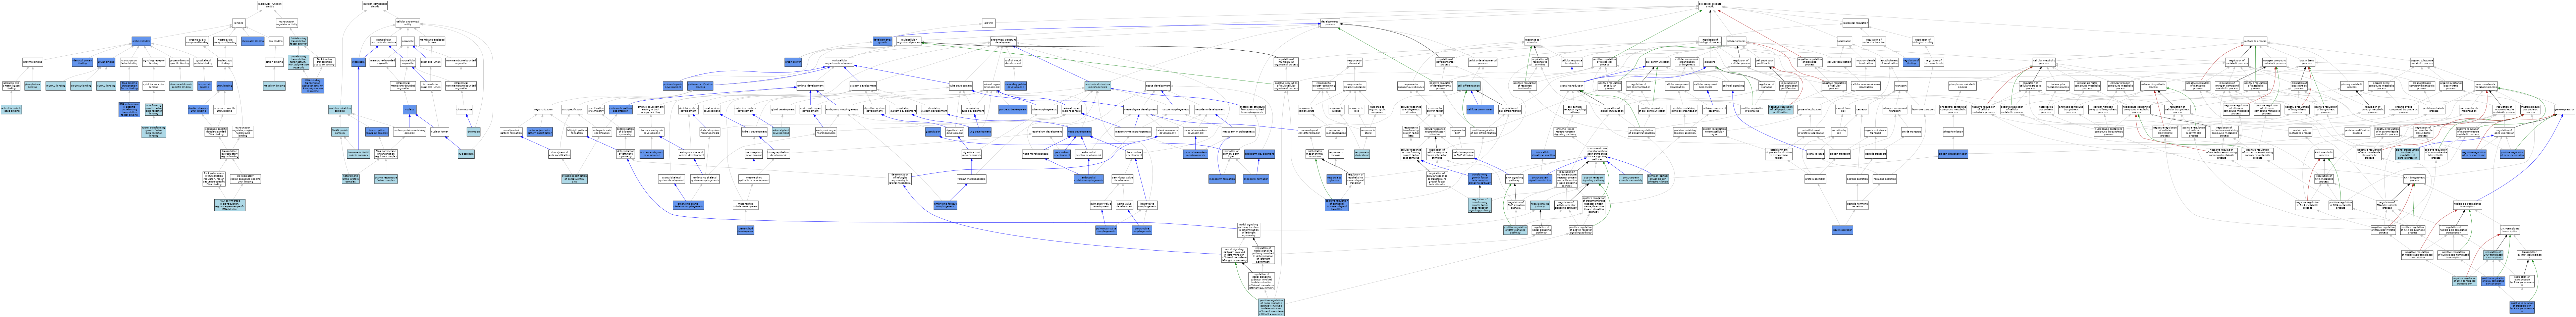Select the 'cytoskeletal protein binding' node
The height and width of the screenshot is (317, 2576).
coord(204,62)
